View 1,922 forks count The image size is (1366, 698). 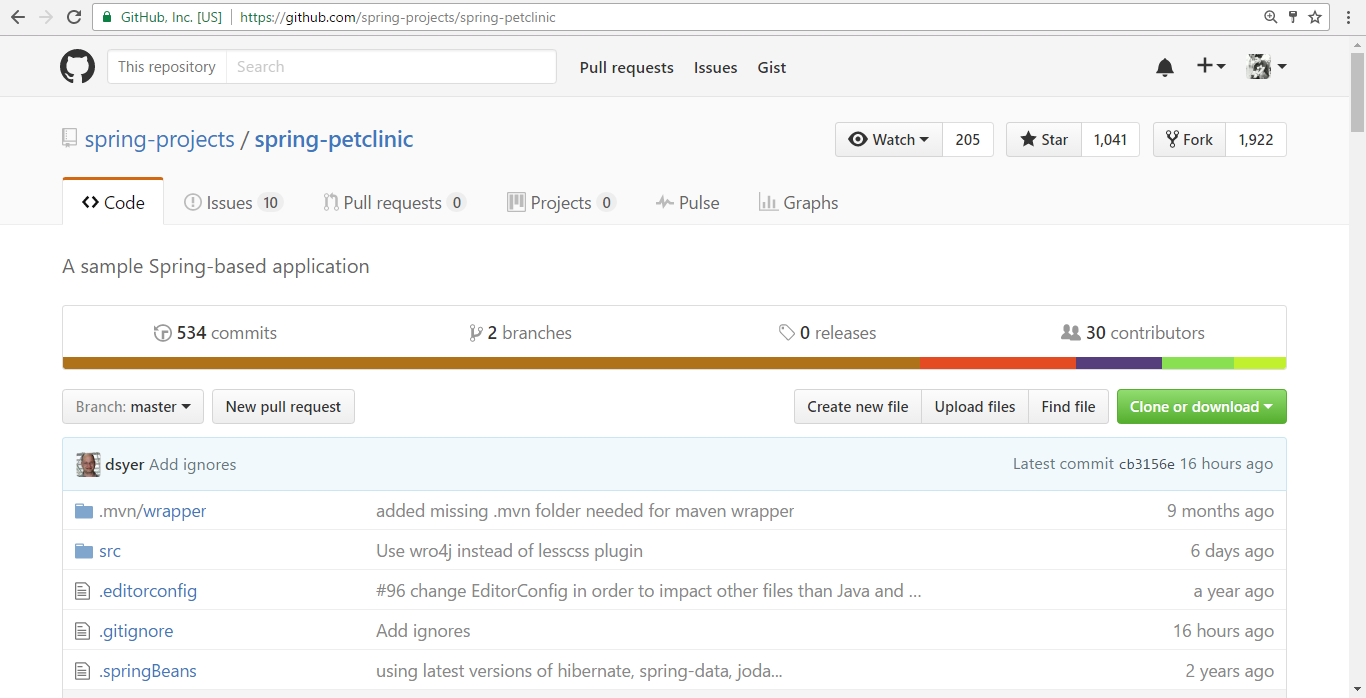(x=1256, y=140)
